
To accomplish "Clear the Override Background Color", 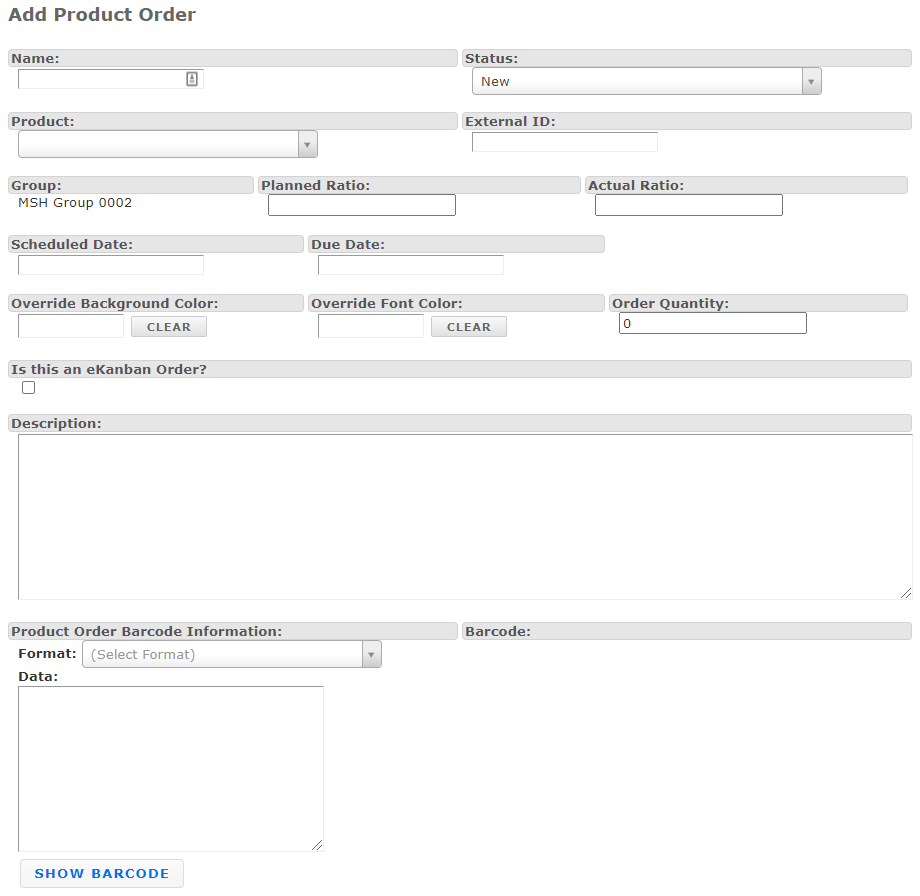I will (169, 327).
